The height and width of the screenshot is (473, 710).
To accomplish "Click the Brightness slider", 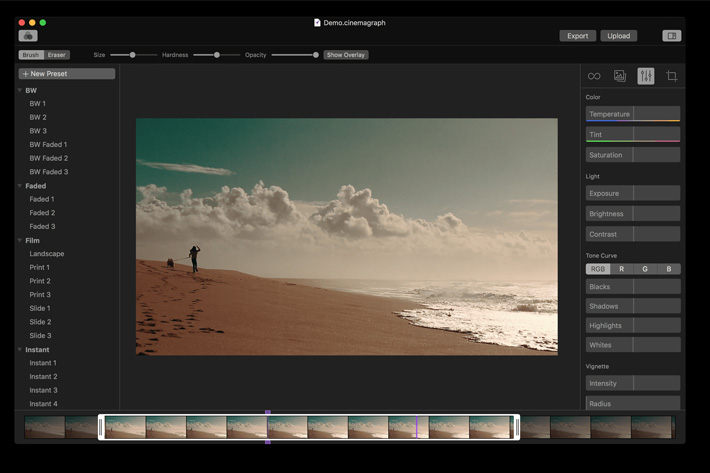I will point(633,214).
